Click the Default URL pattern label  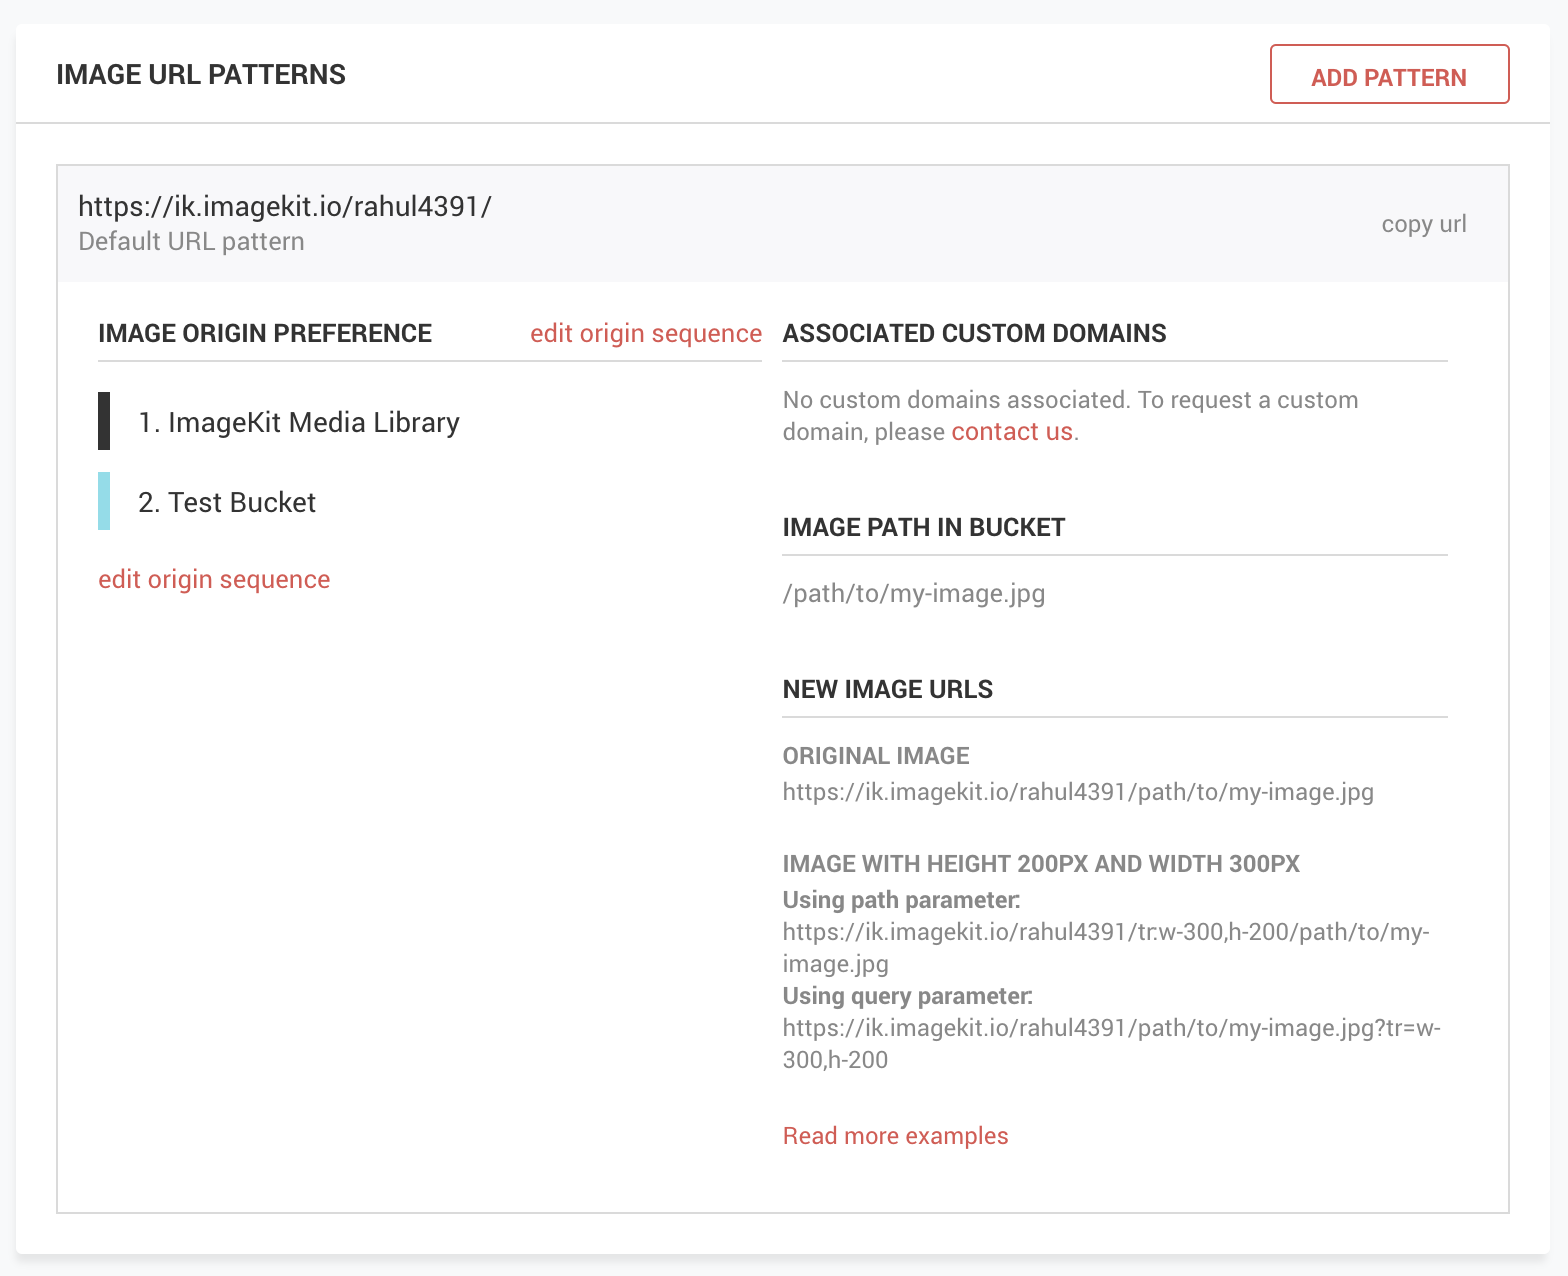(191, 242)
